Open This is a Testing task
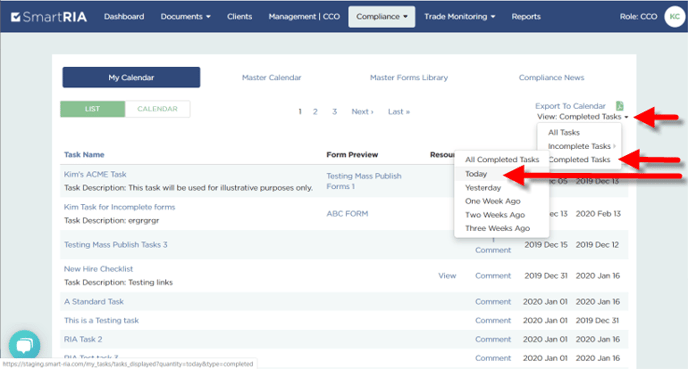The height and width of the screenshot is (369, 688). [x=101, y=321]
